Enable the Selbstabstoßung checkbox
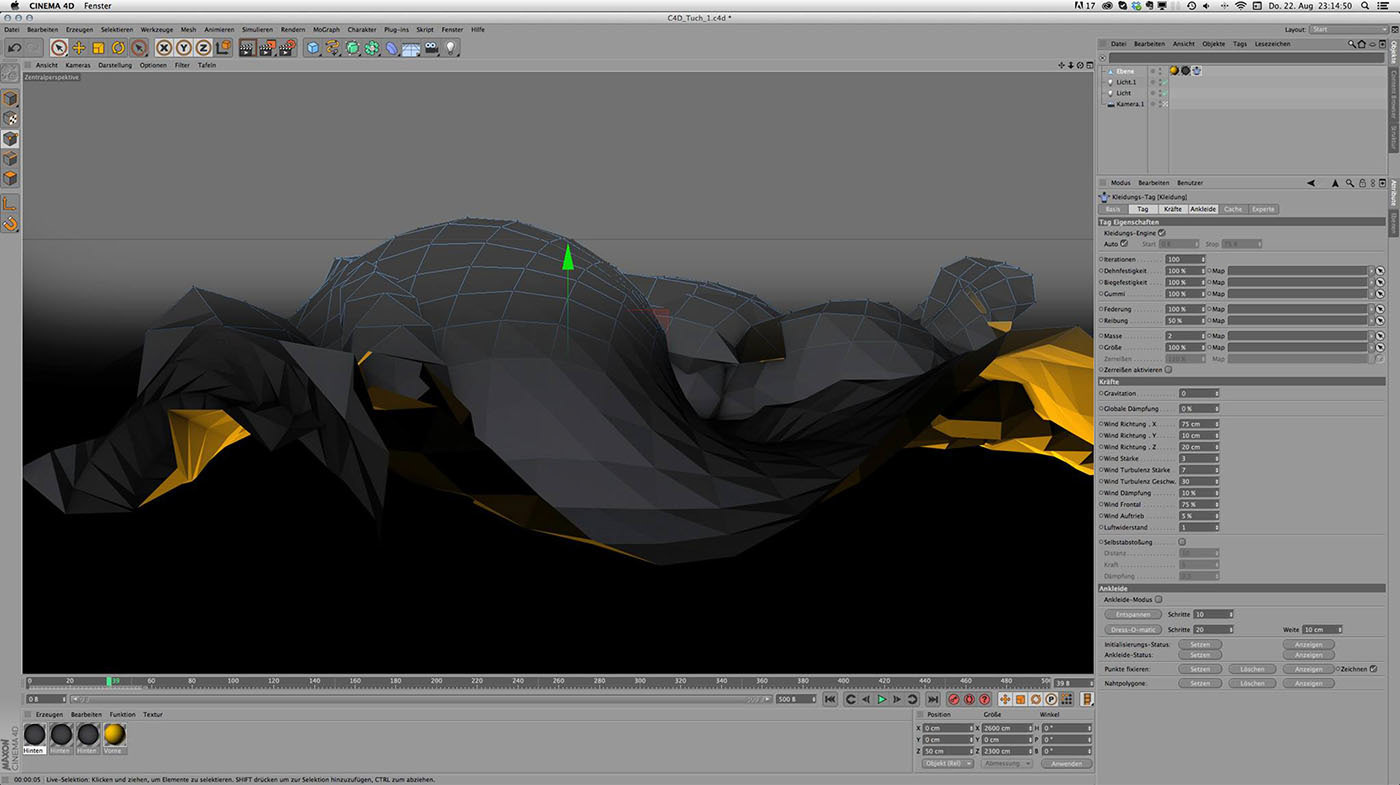The image size is (1400, 785). (1182, 542)
